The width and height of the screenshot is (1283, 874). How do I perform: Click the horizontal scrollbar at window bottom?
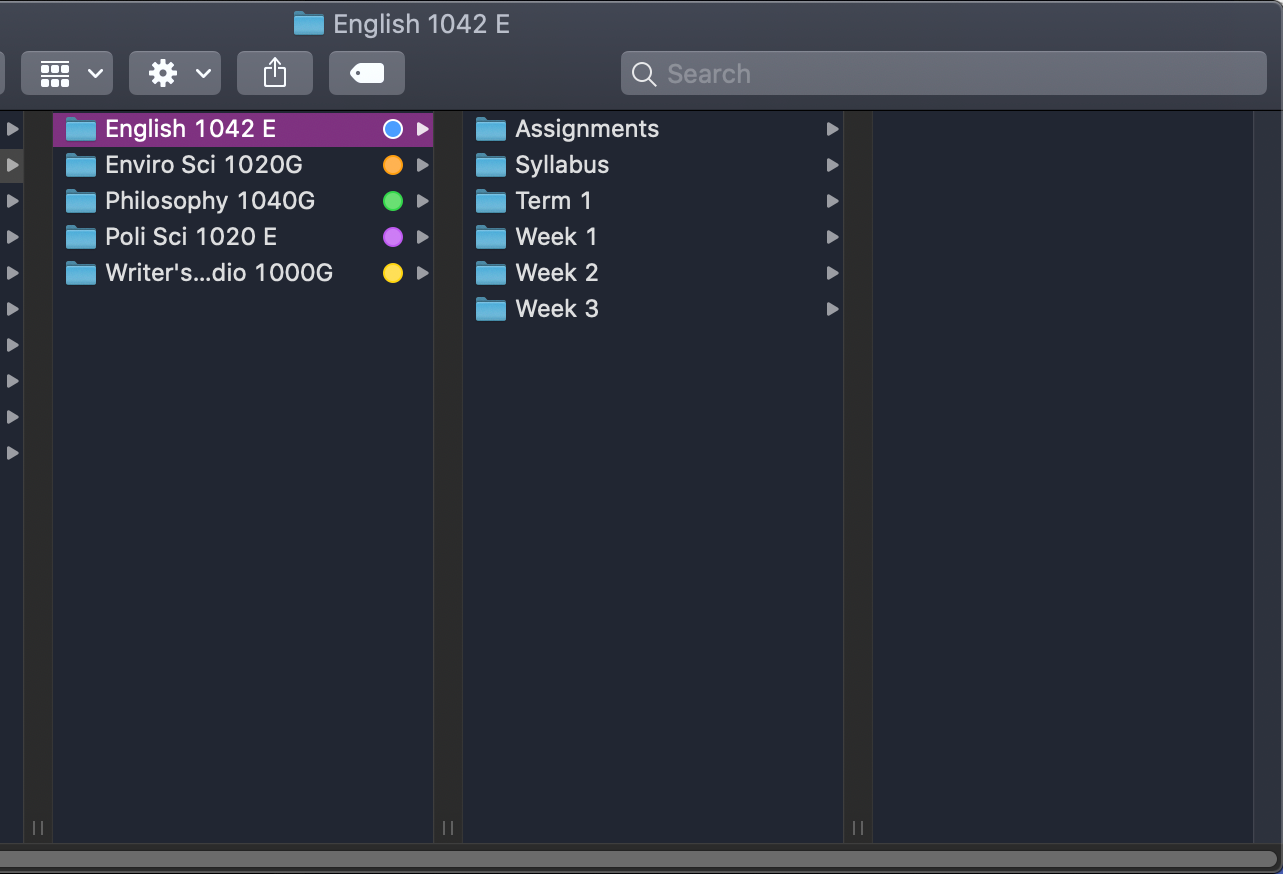(x=638, y=858)
